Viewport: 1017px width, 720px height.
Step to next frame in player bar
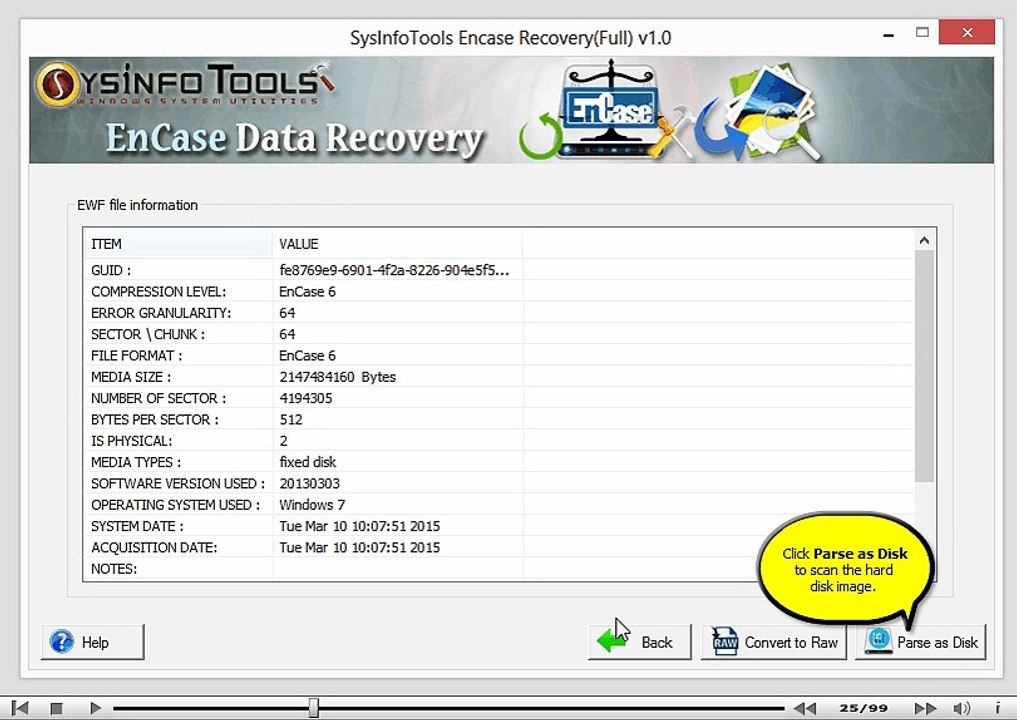pyautogui.click(x=925, y=708)
